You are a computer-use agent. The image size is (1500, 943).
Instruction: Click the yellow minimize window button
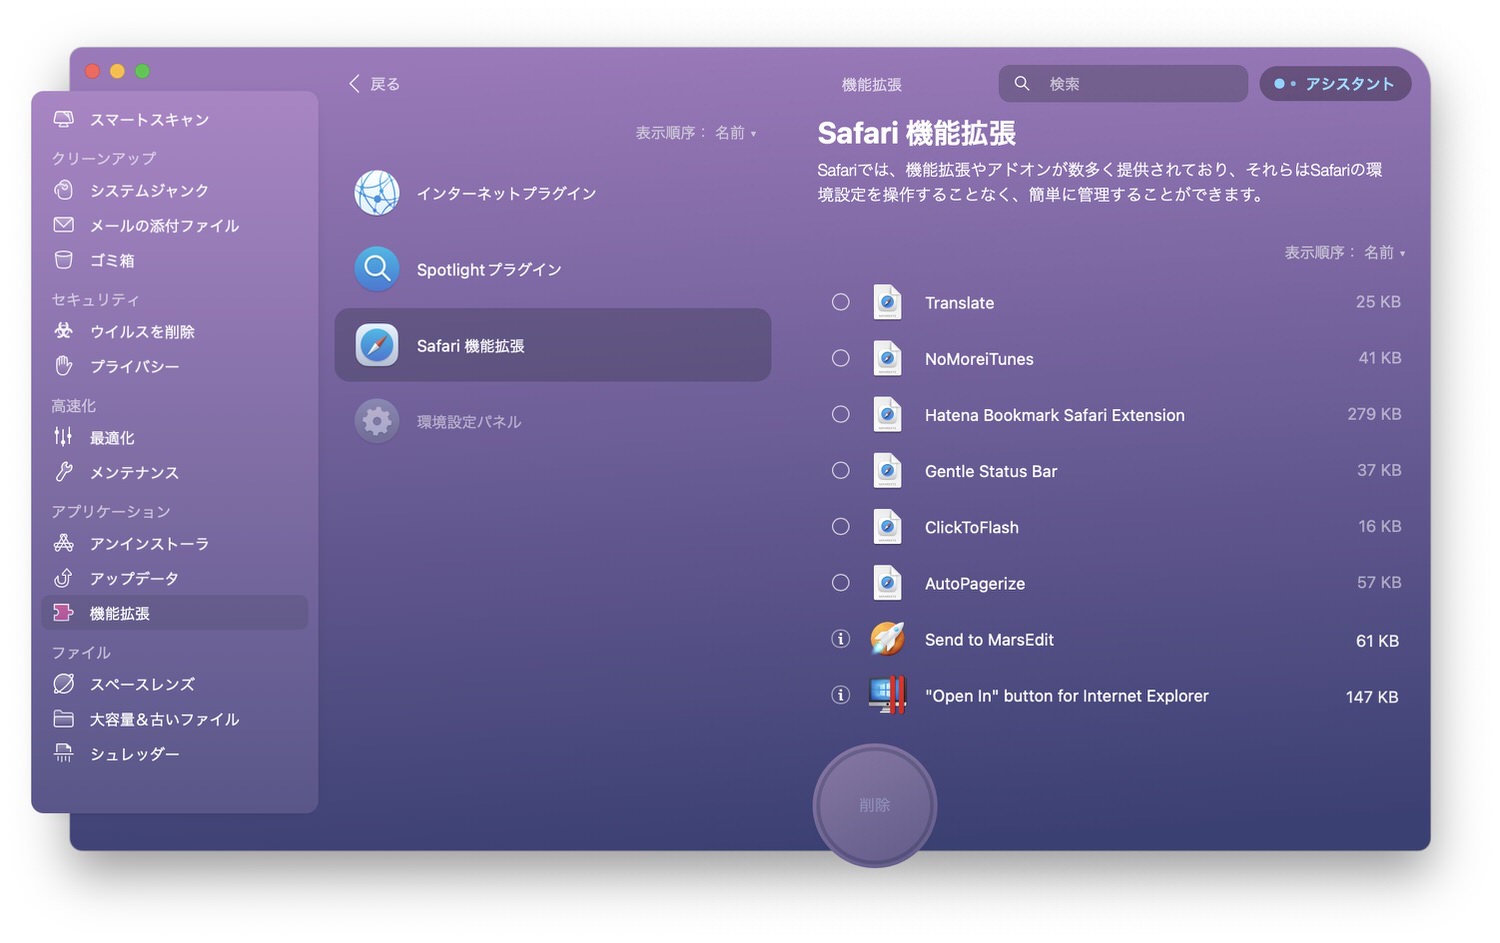tap(117, 71)
